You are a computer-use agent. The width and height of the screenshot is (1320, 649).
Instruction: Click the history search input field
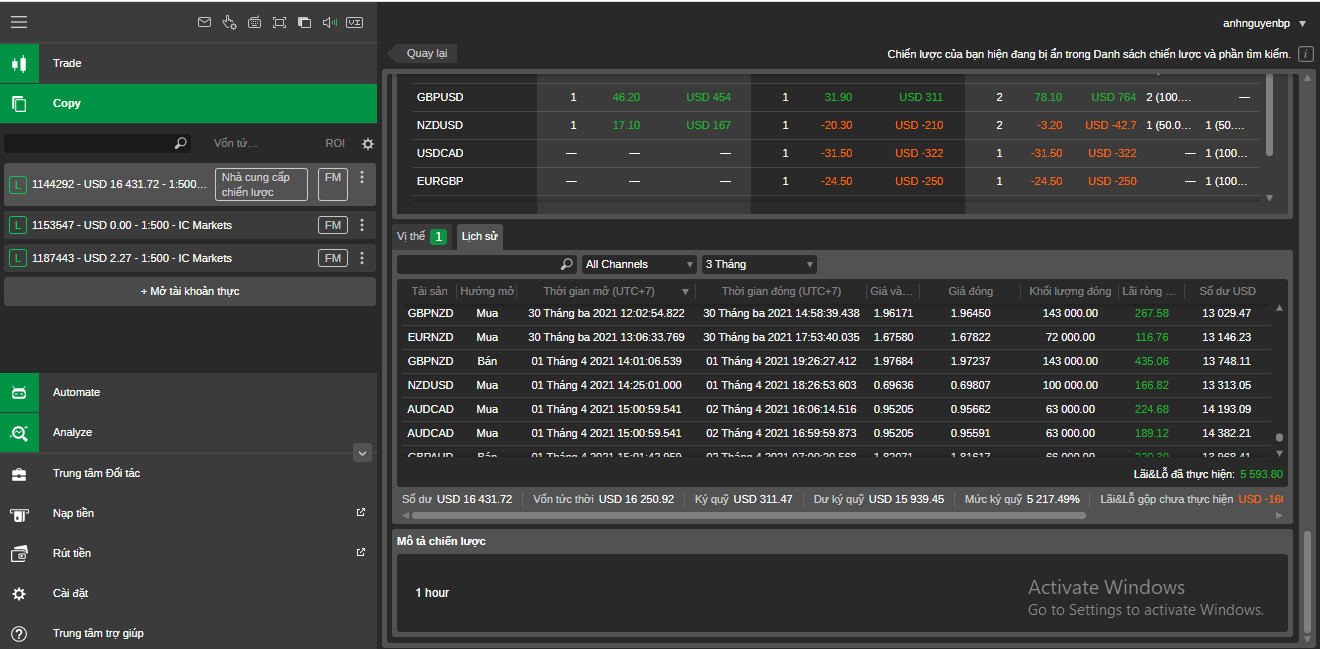coord(478,264)
